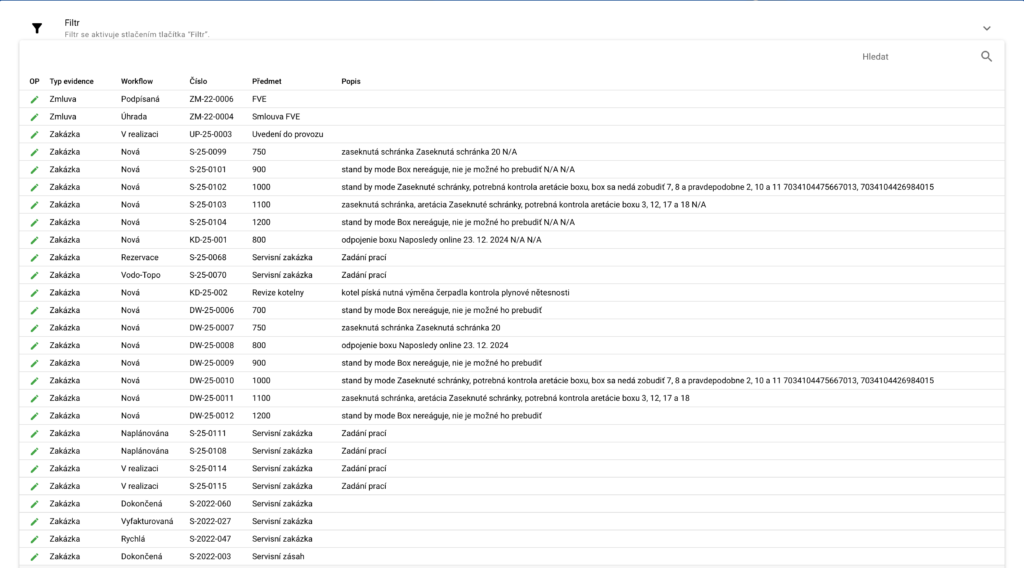This screenshot has height=568, width=1024.
Task: Open editing for S-25-0111 via pencil
Action: point(34,433)
